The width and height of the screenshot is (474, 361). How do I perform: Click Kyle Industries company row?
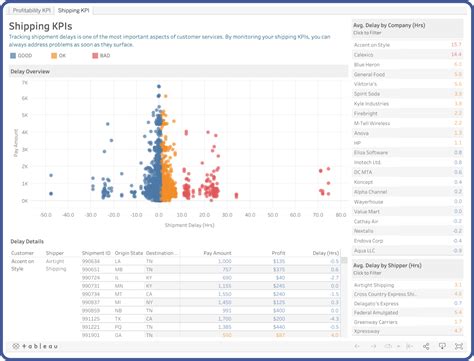tap(408, 104)
